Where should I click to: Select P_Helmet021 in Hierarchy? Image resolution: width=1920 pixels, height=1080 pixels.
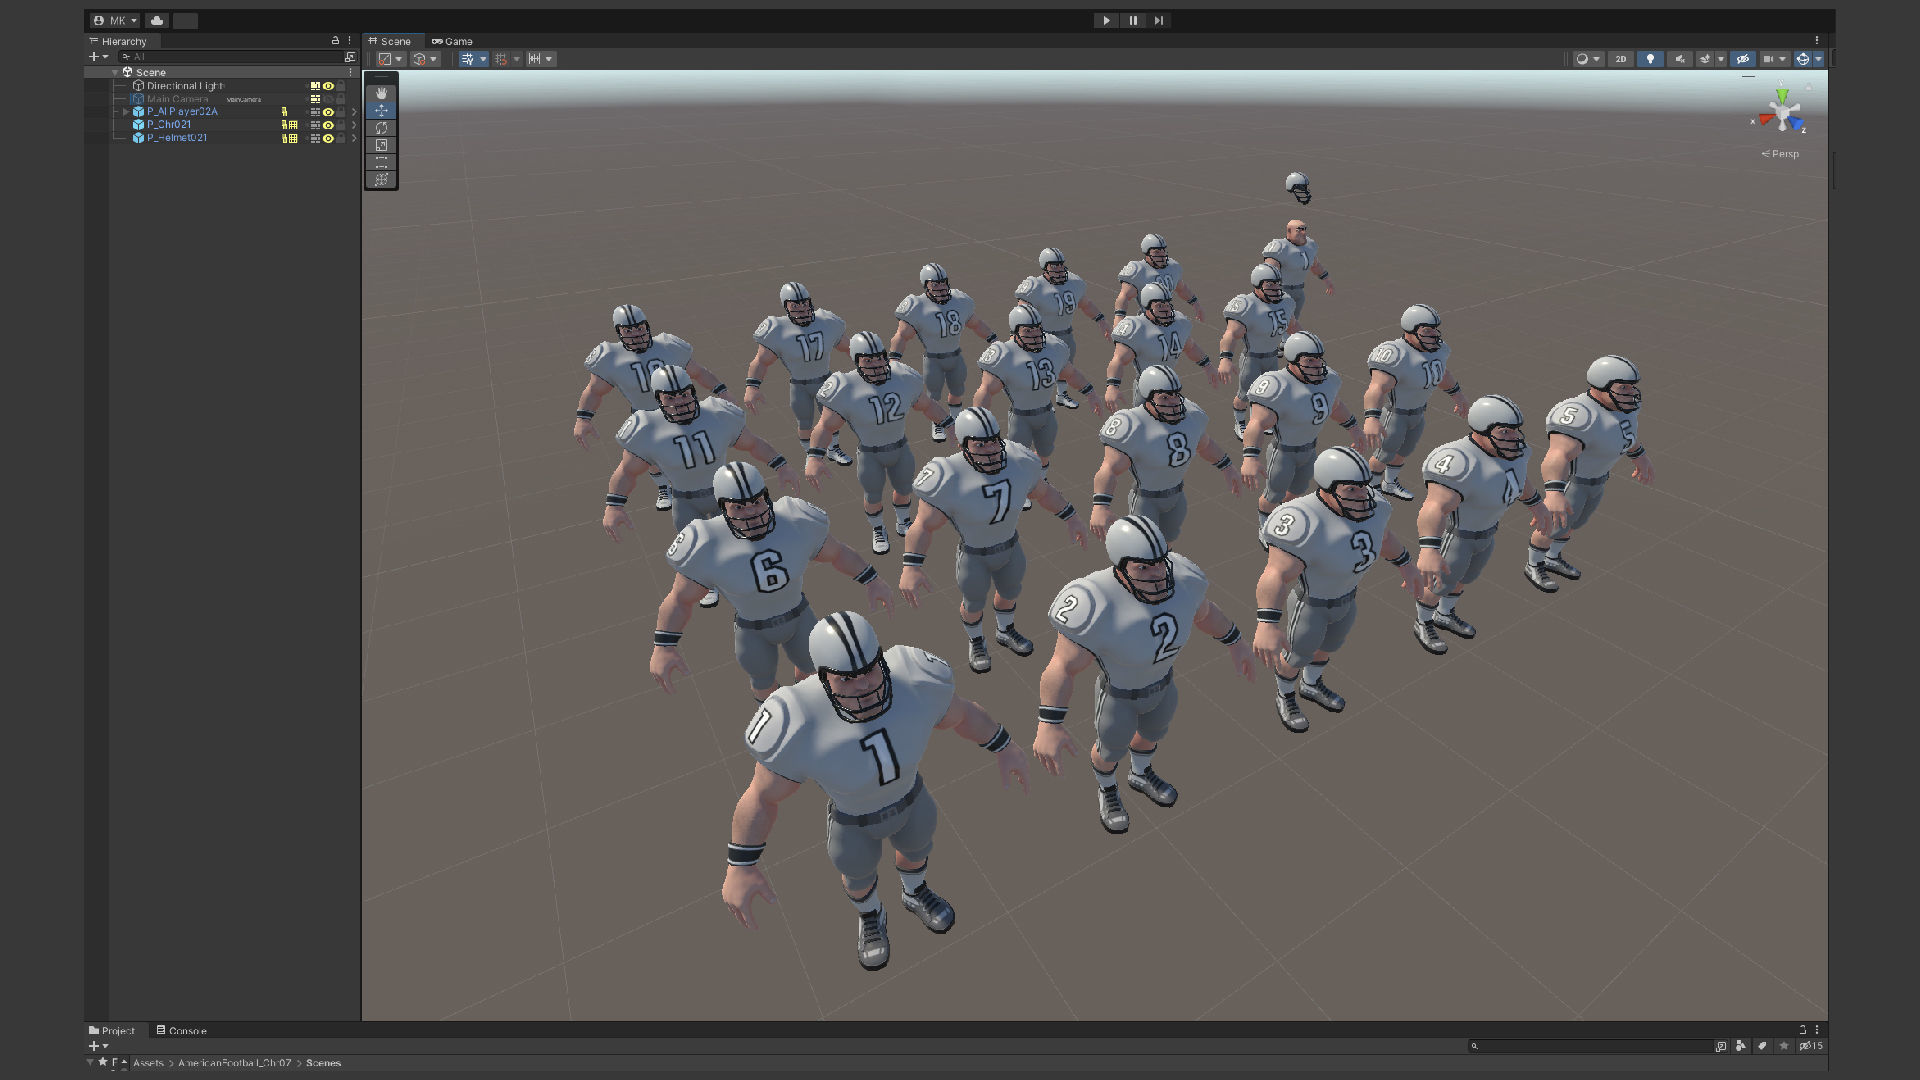177,138
